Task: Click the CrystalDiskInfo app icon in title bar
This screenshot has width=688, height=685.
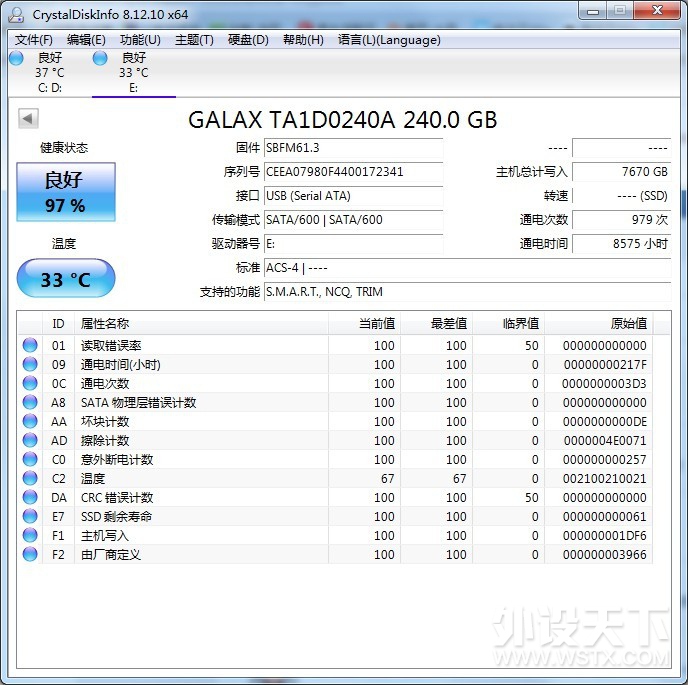Action: pos(16,14)
